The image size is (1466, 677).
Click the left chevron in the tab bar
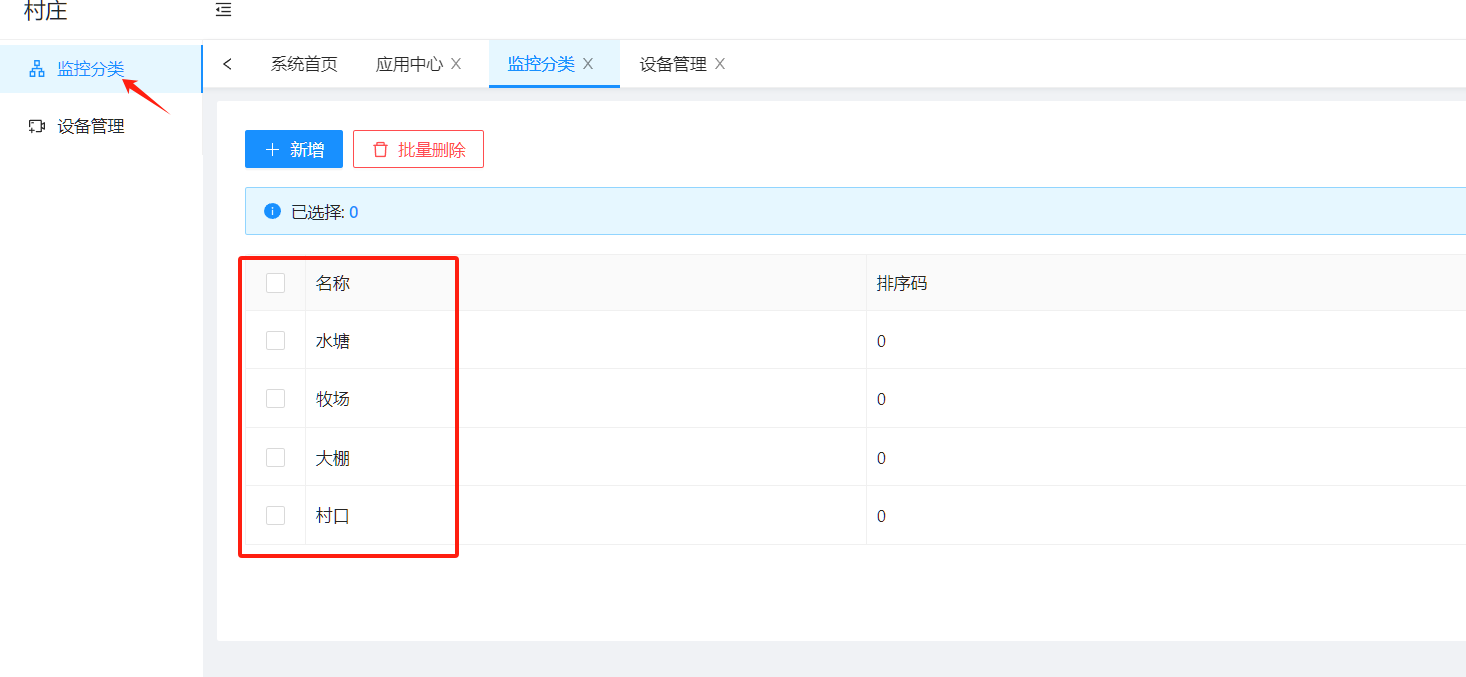pos(228,62)
